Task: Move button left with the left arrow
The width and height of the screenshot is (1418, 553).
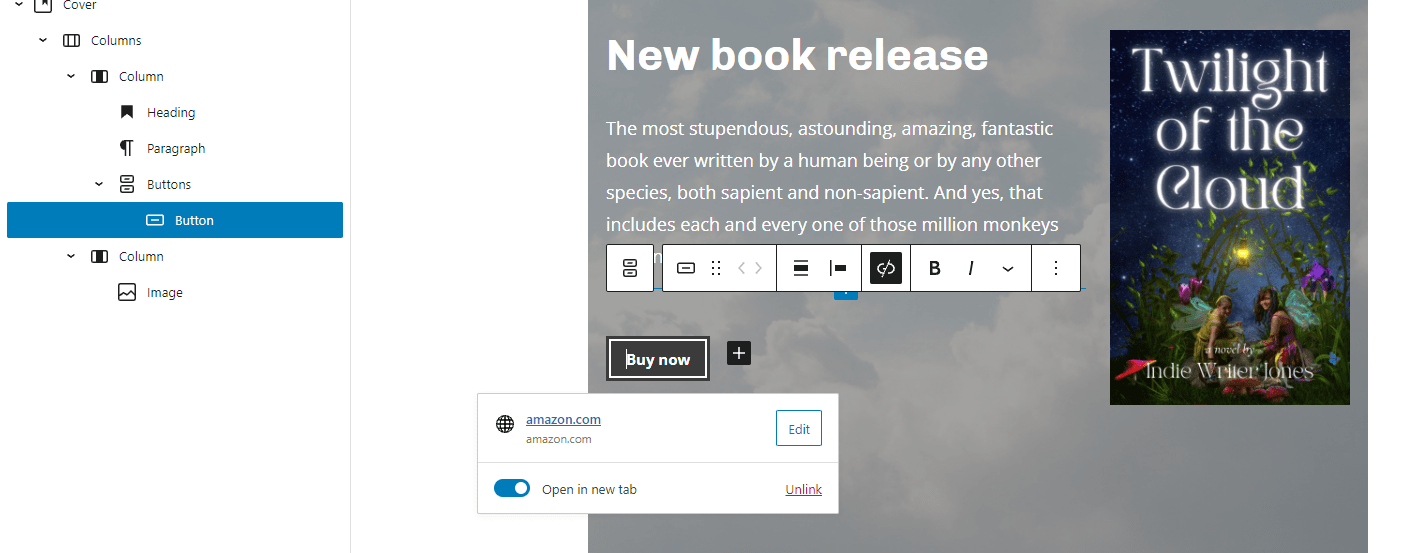Action: coord(742,268)
